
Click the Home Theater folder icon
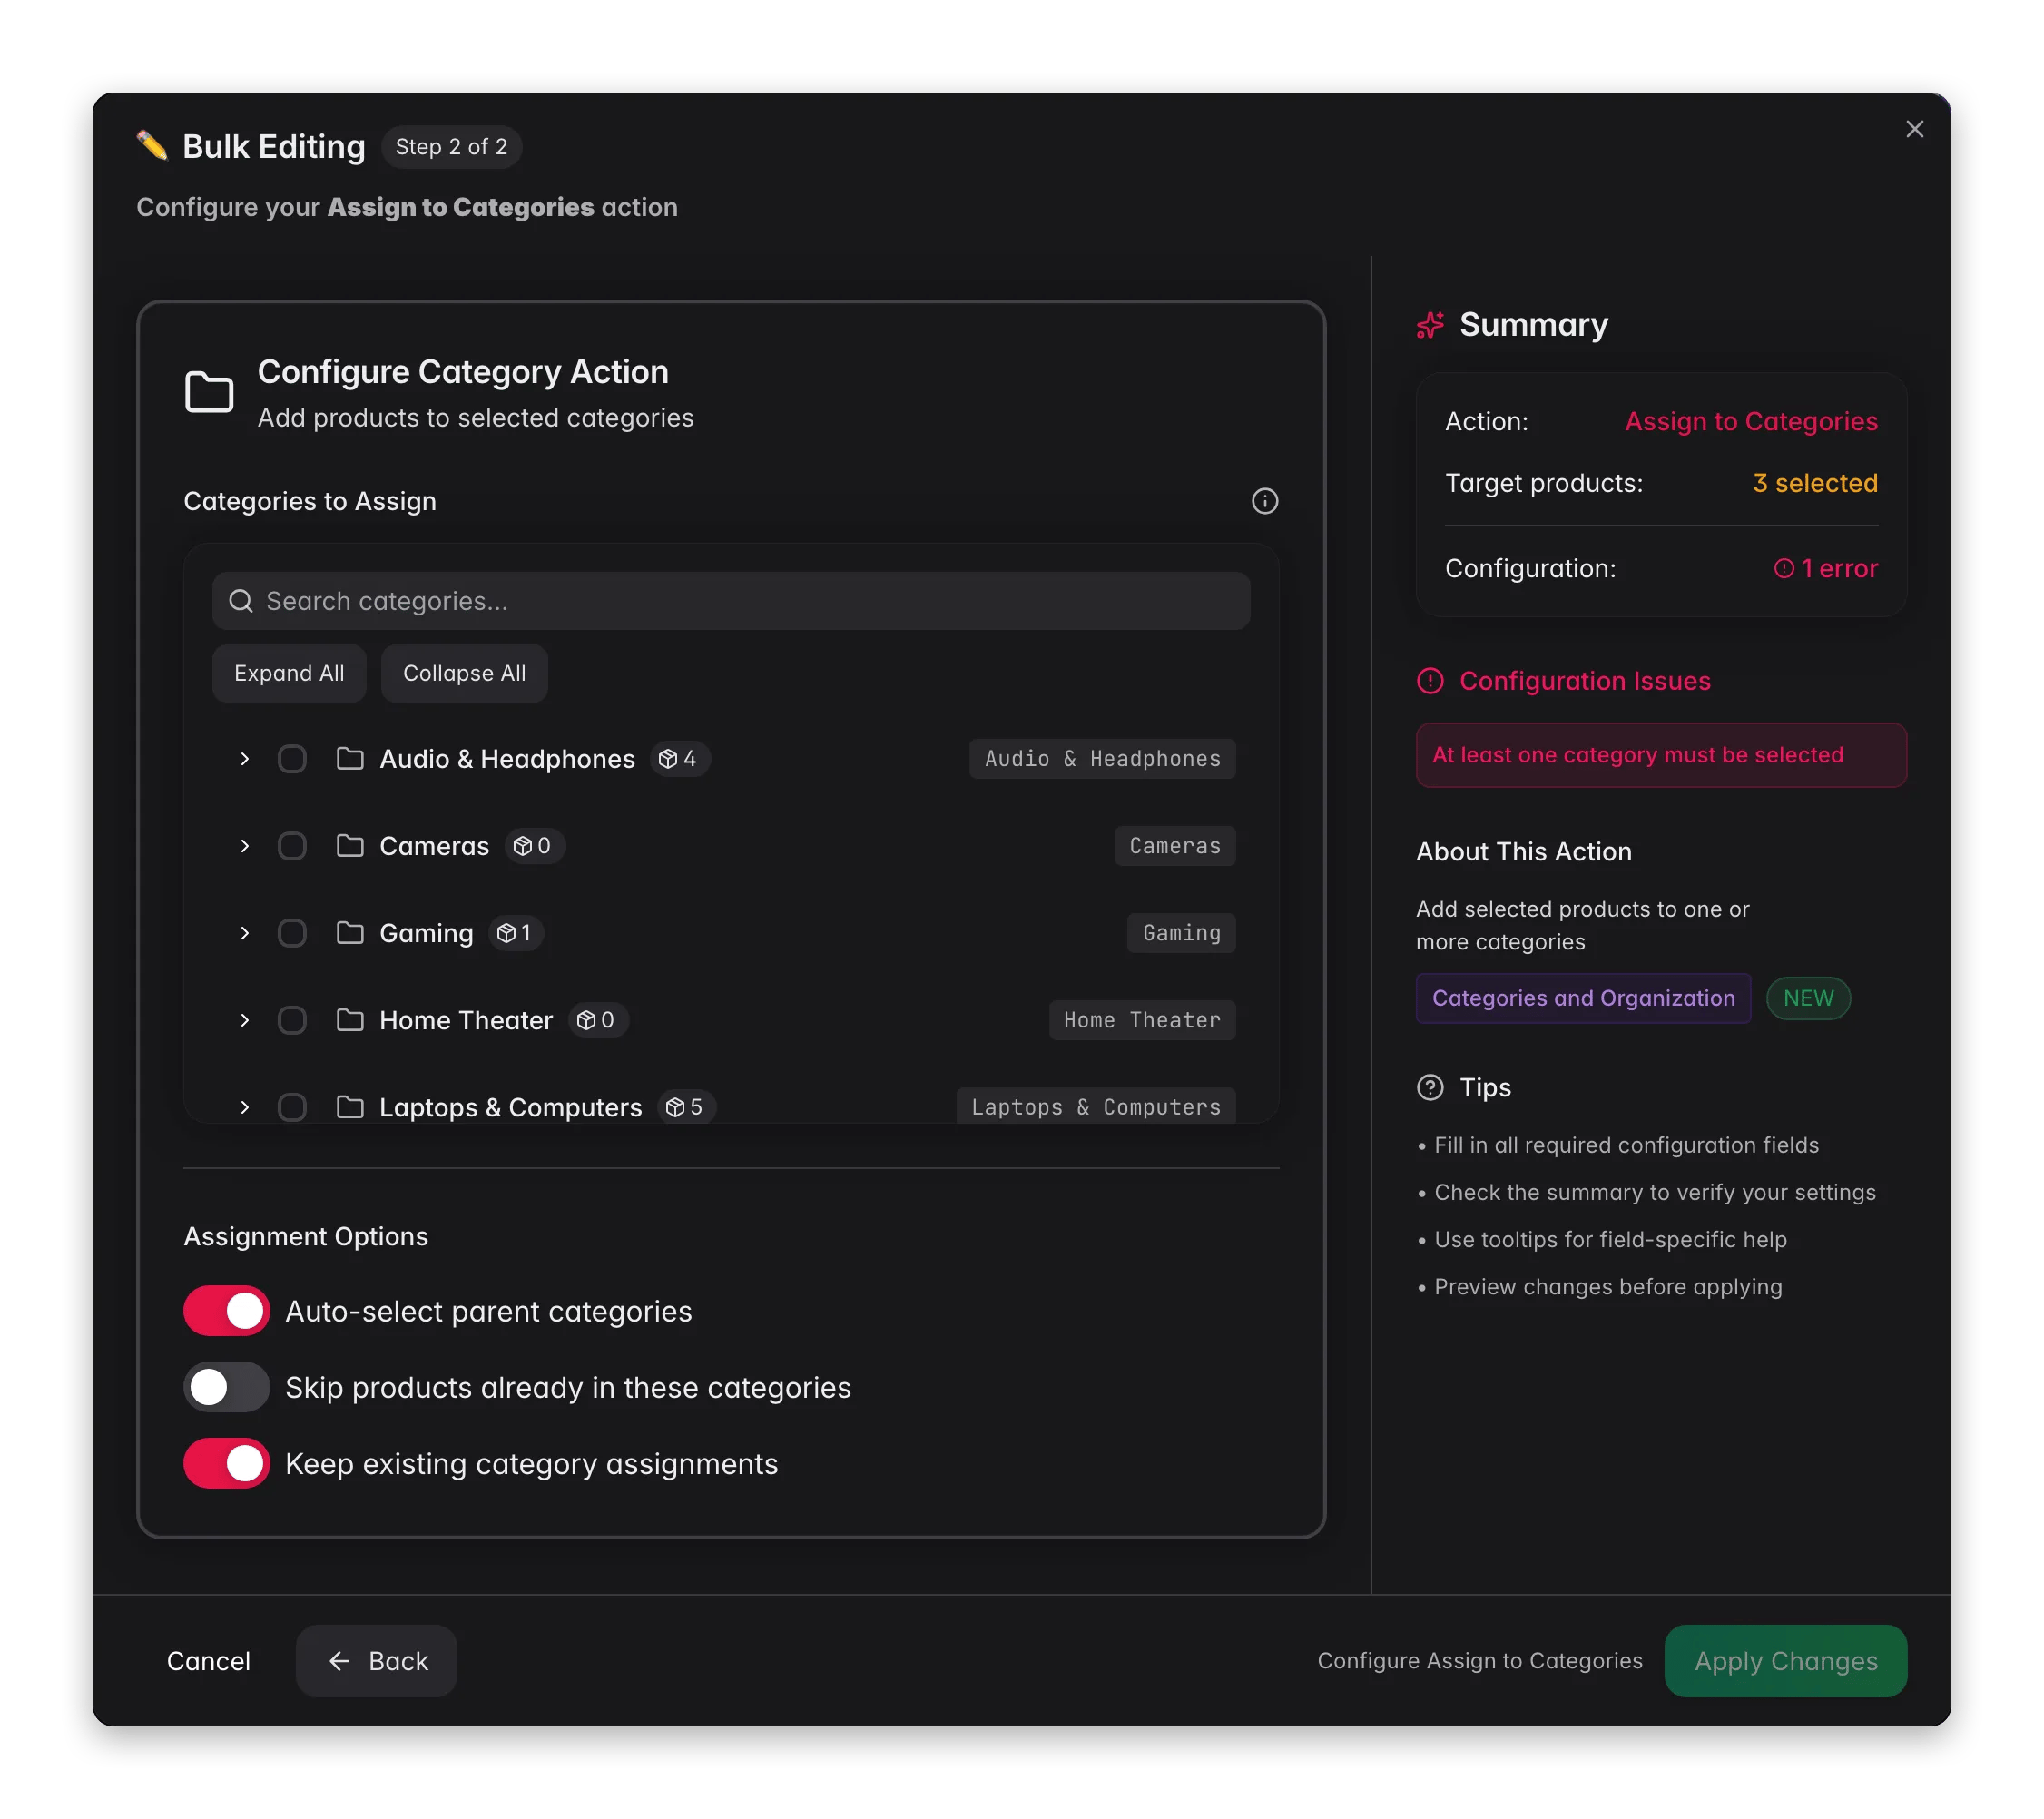pos(350,1019)
